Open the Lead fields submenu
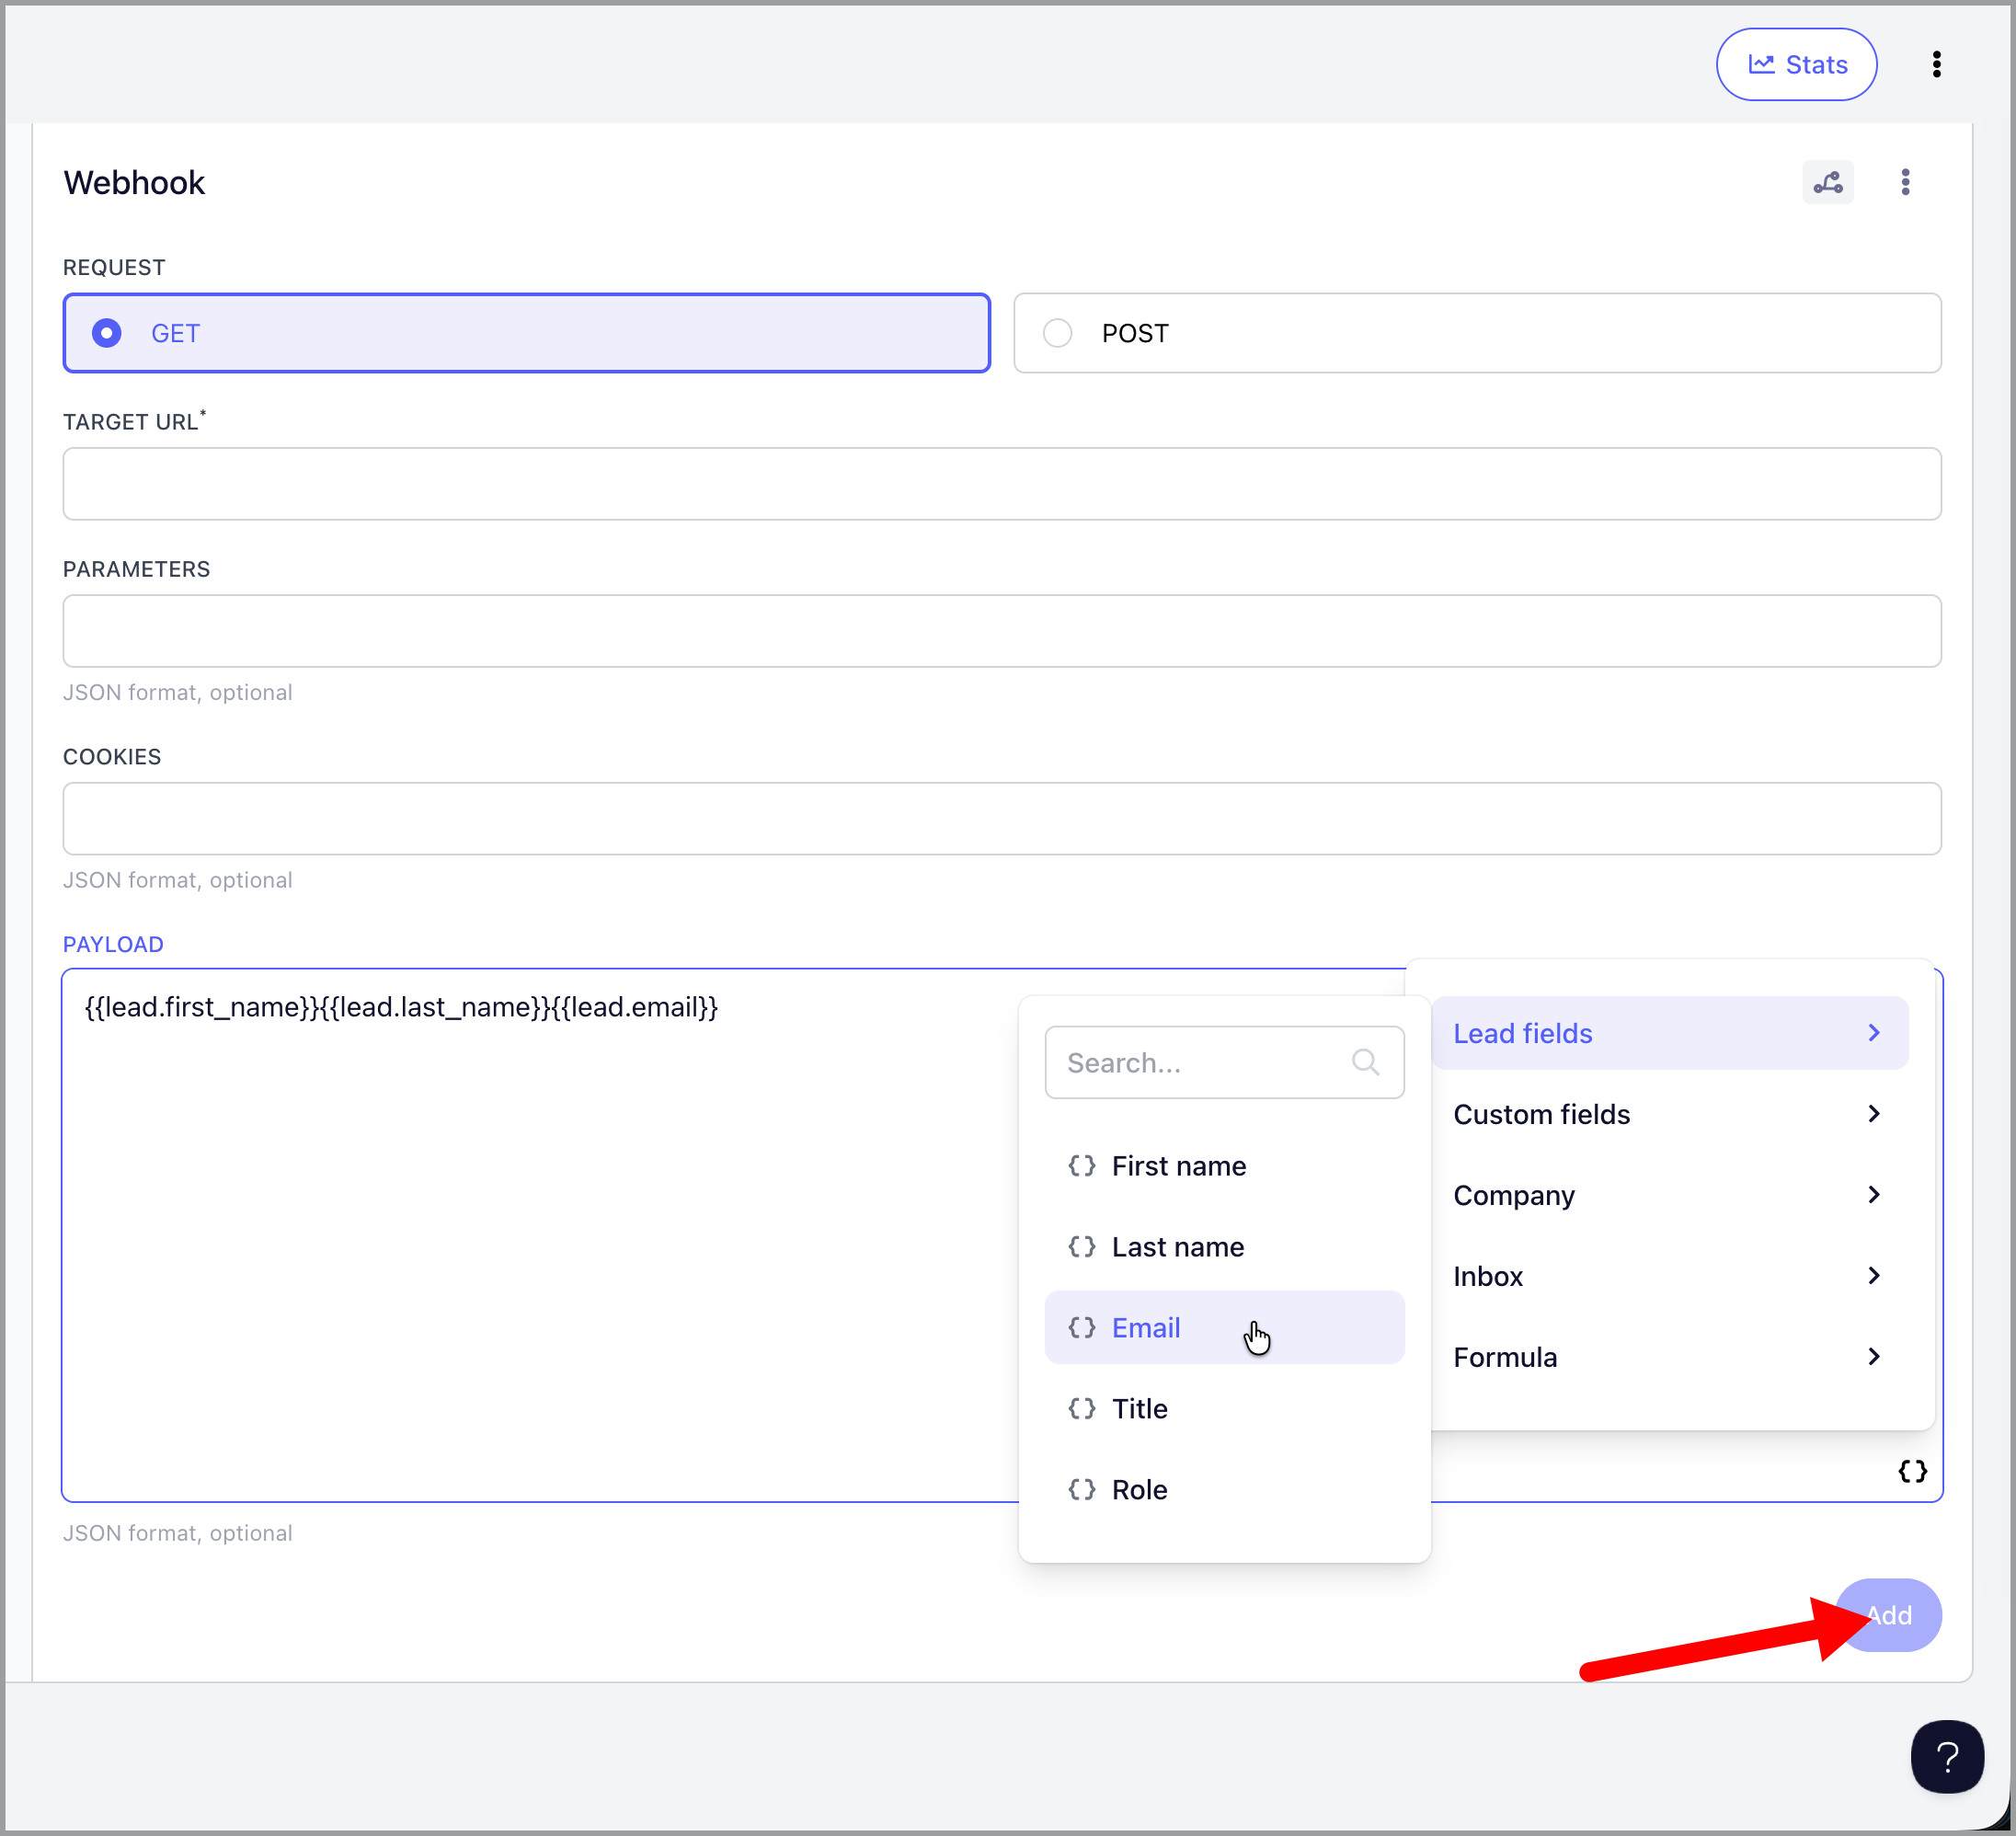Image resolution: width=2016 pixels, height=1836 pixels. pyautogui.click(x=1669, y=1033)
